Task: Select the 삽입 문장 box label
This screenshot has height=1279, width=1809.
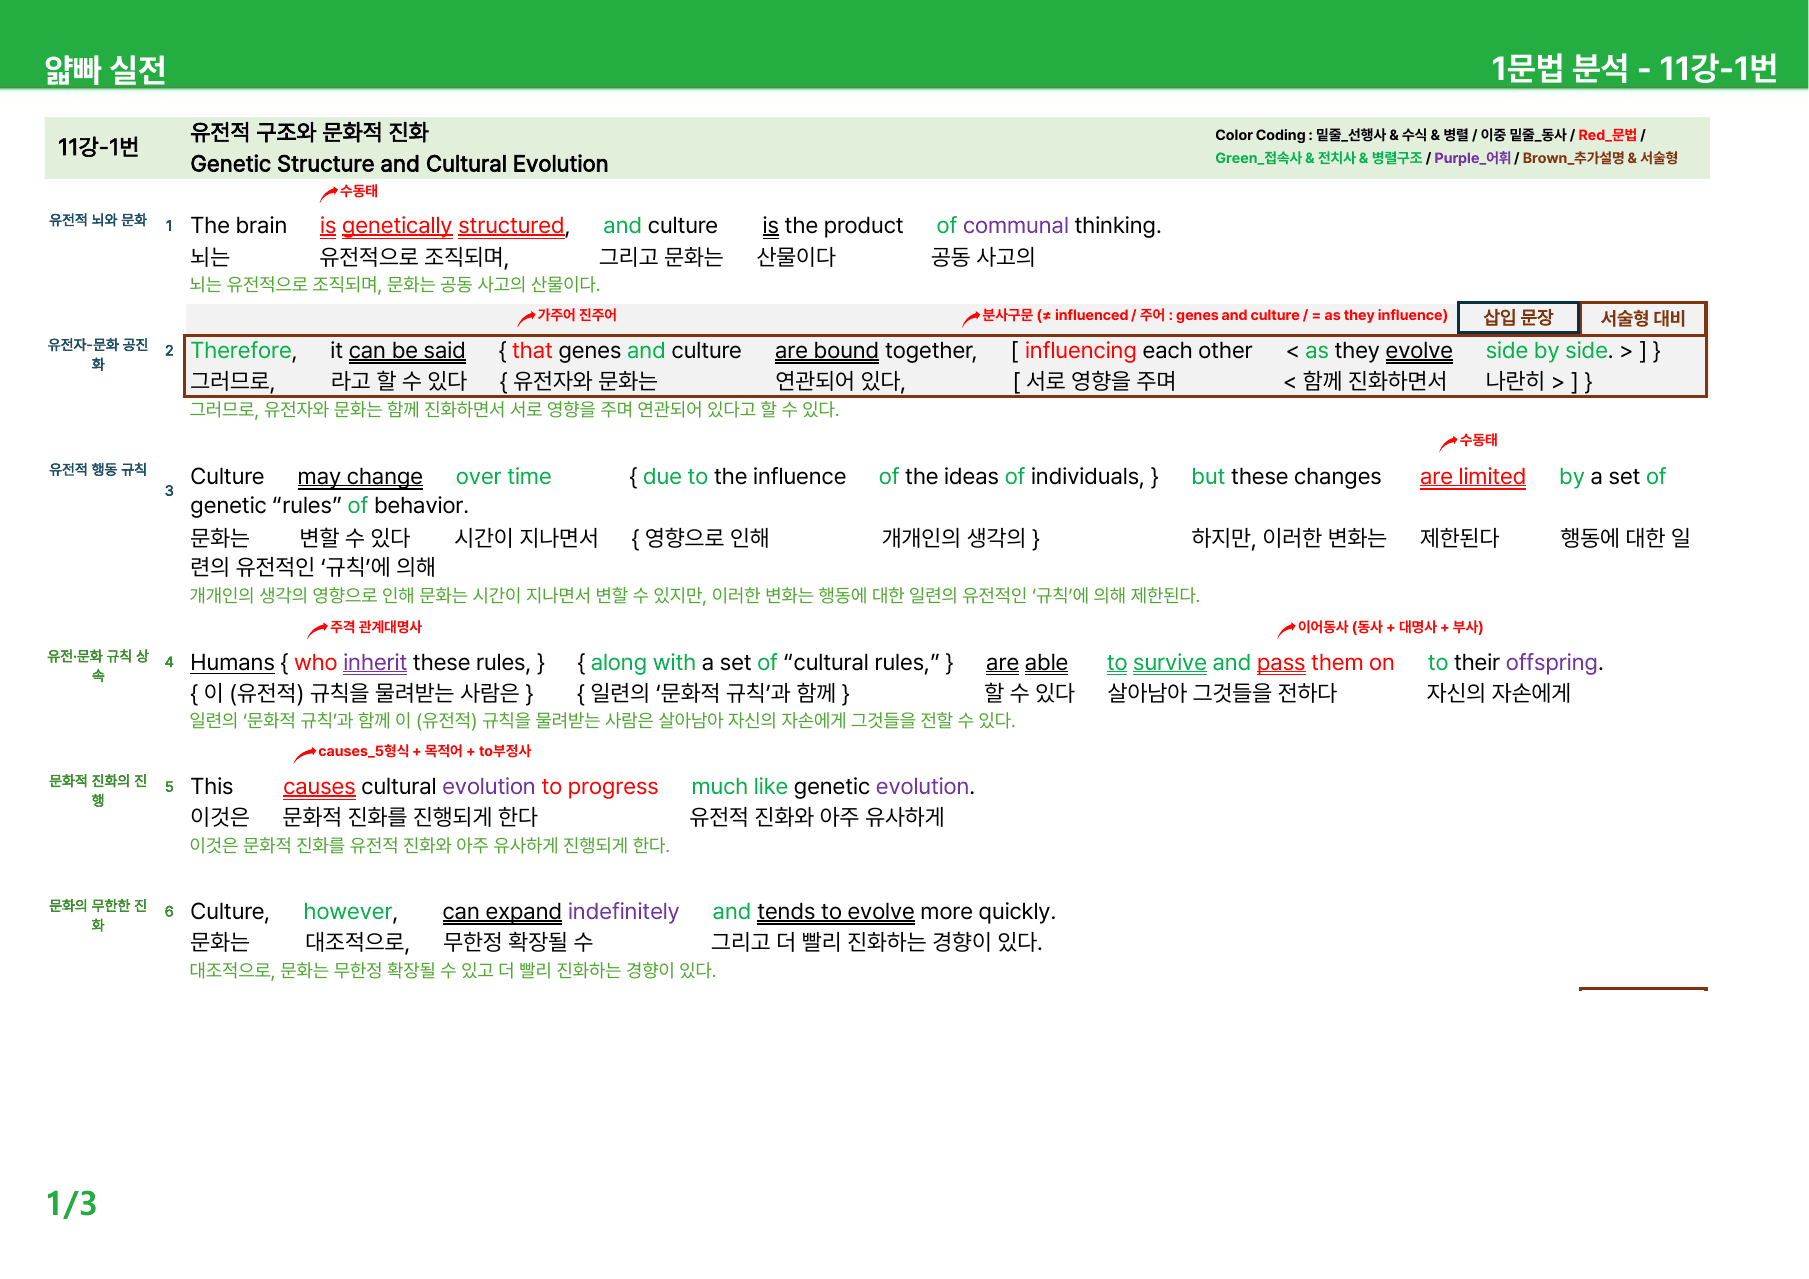Action: point(1518,318)
